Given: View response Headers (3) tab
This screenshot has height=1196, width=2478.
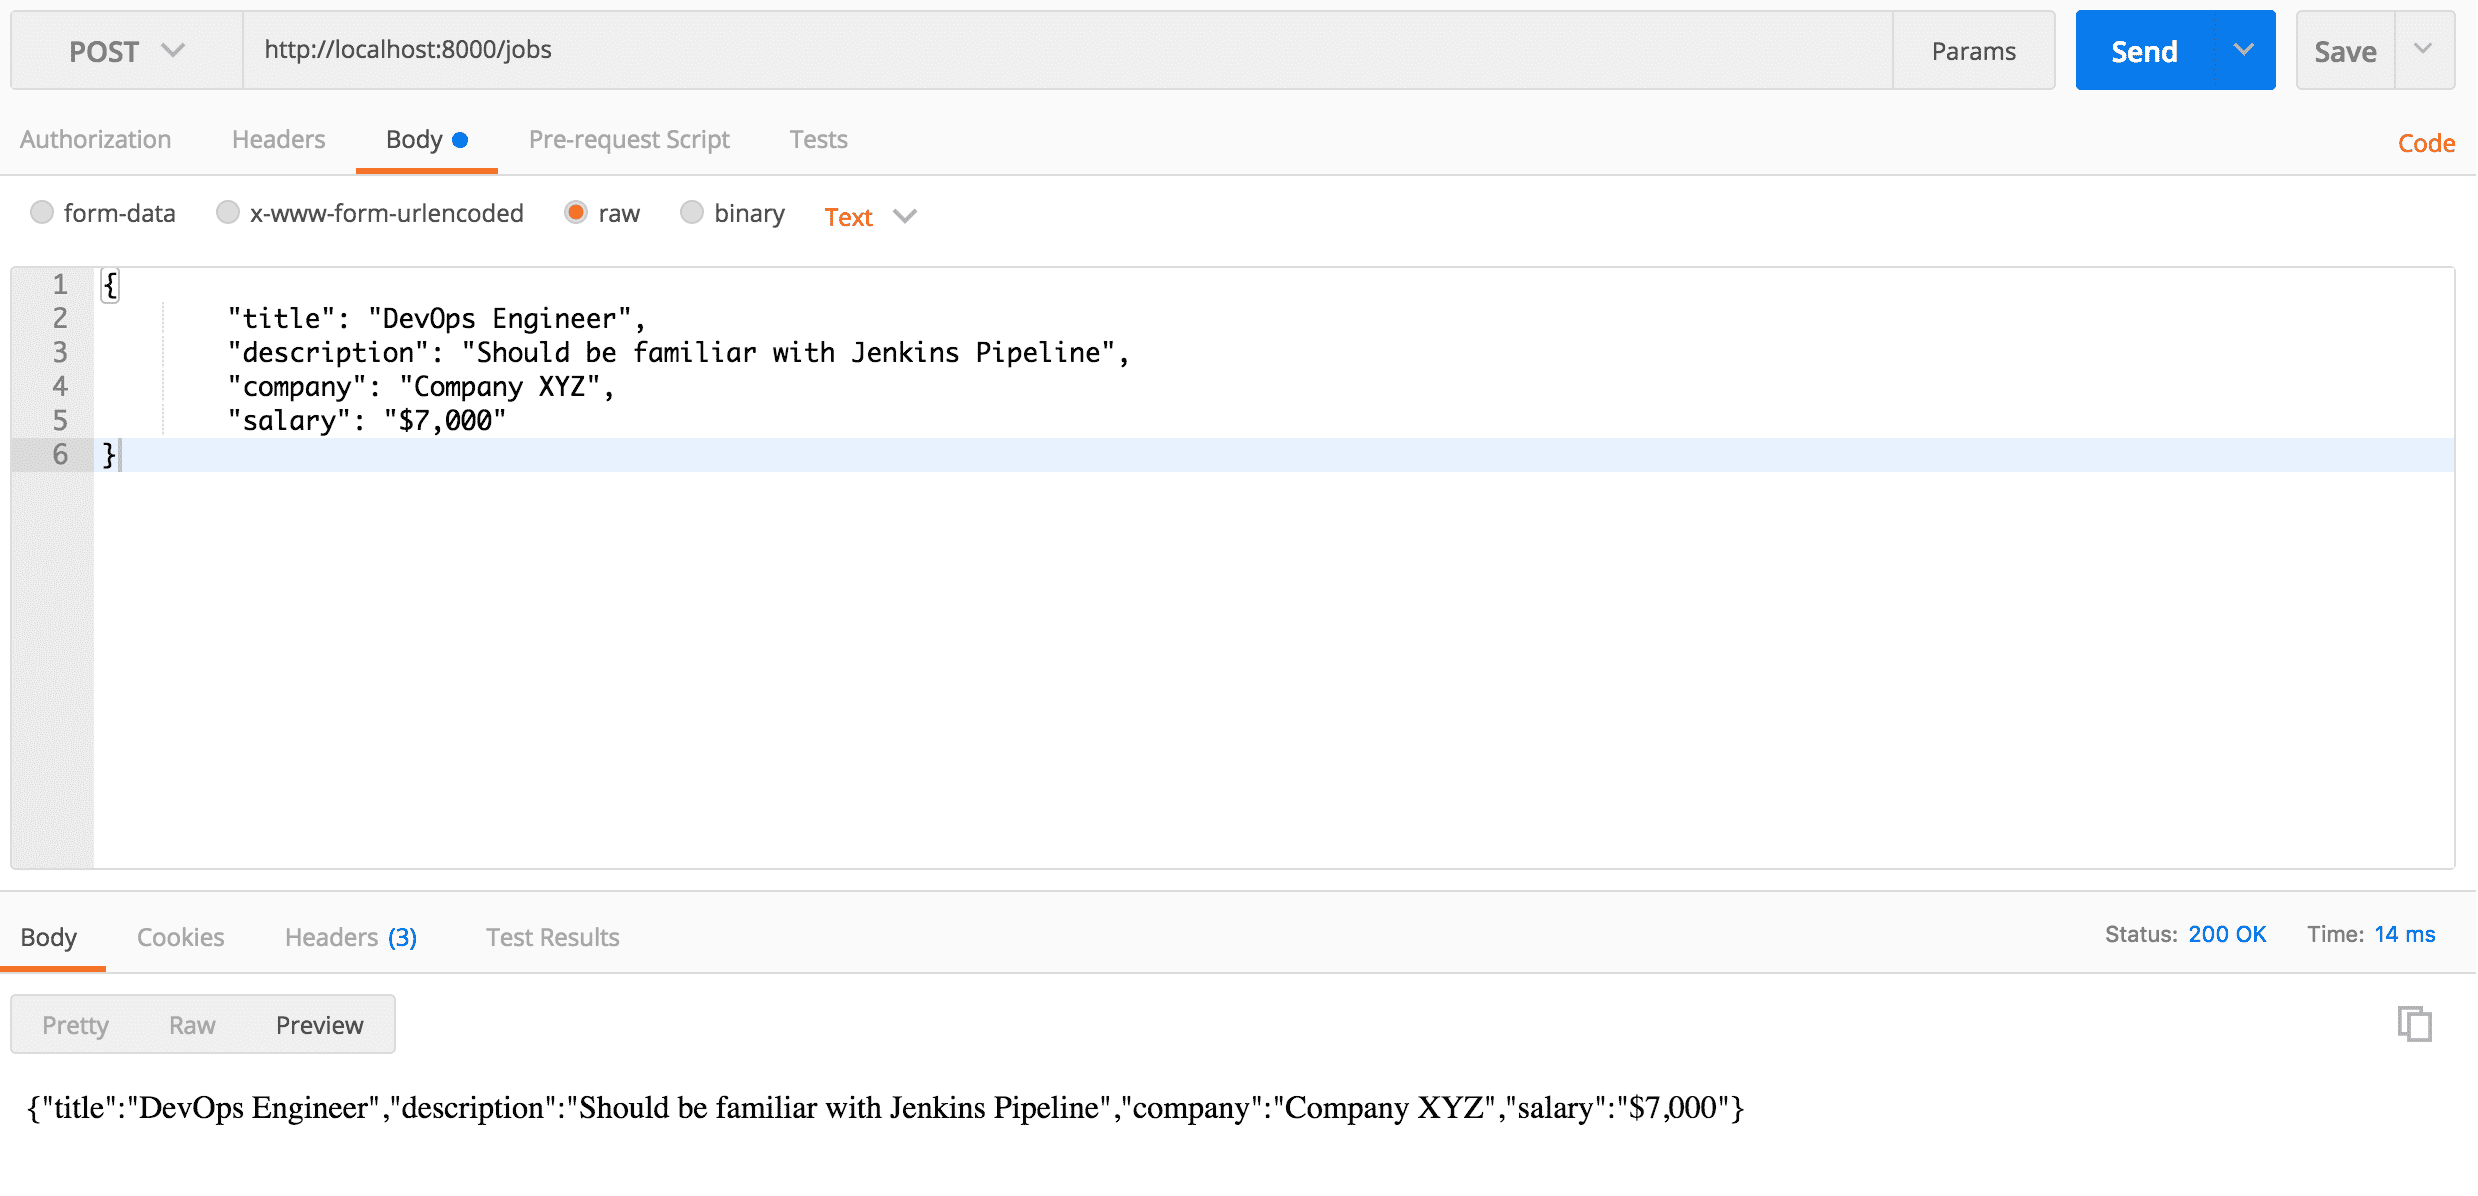Looking at the screenshot, I should point(351,937).
